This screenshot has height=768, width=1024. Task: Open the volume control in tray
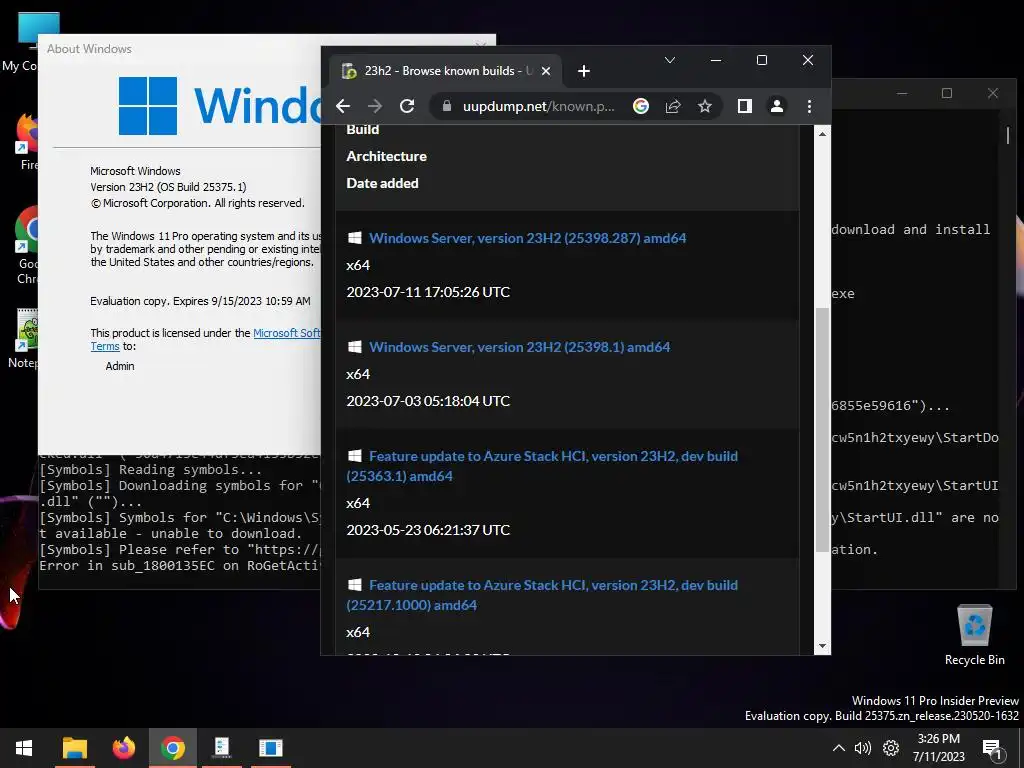coord(863,748)
